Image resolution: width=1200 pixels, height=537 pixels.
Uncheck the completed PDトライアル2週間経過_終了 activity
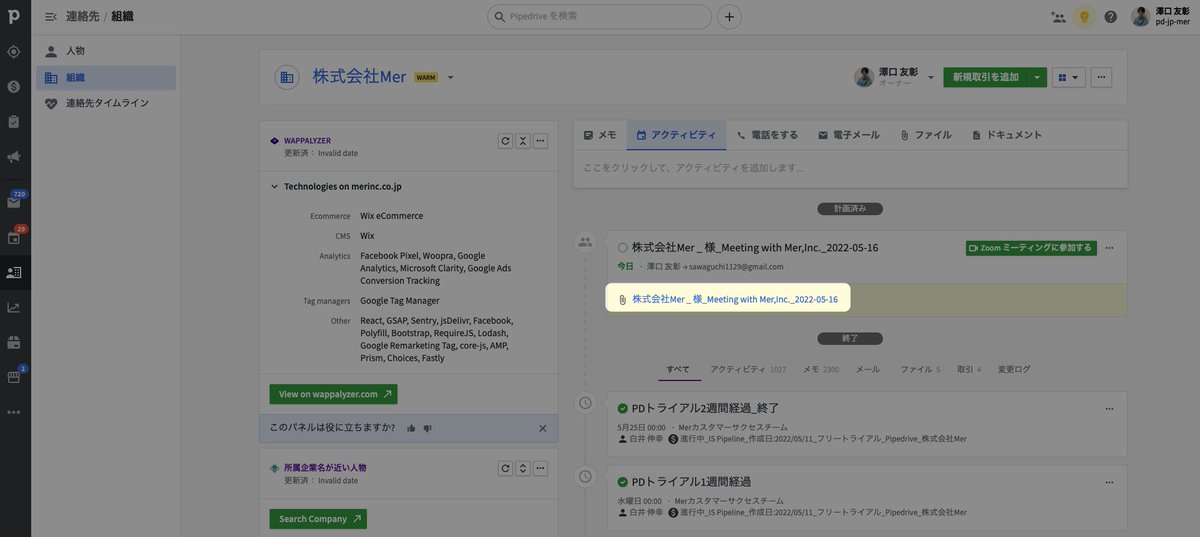pyautogui.click(x=623, y=408)
